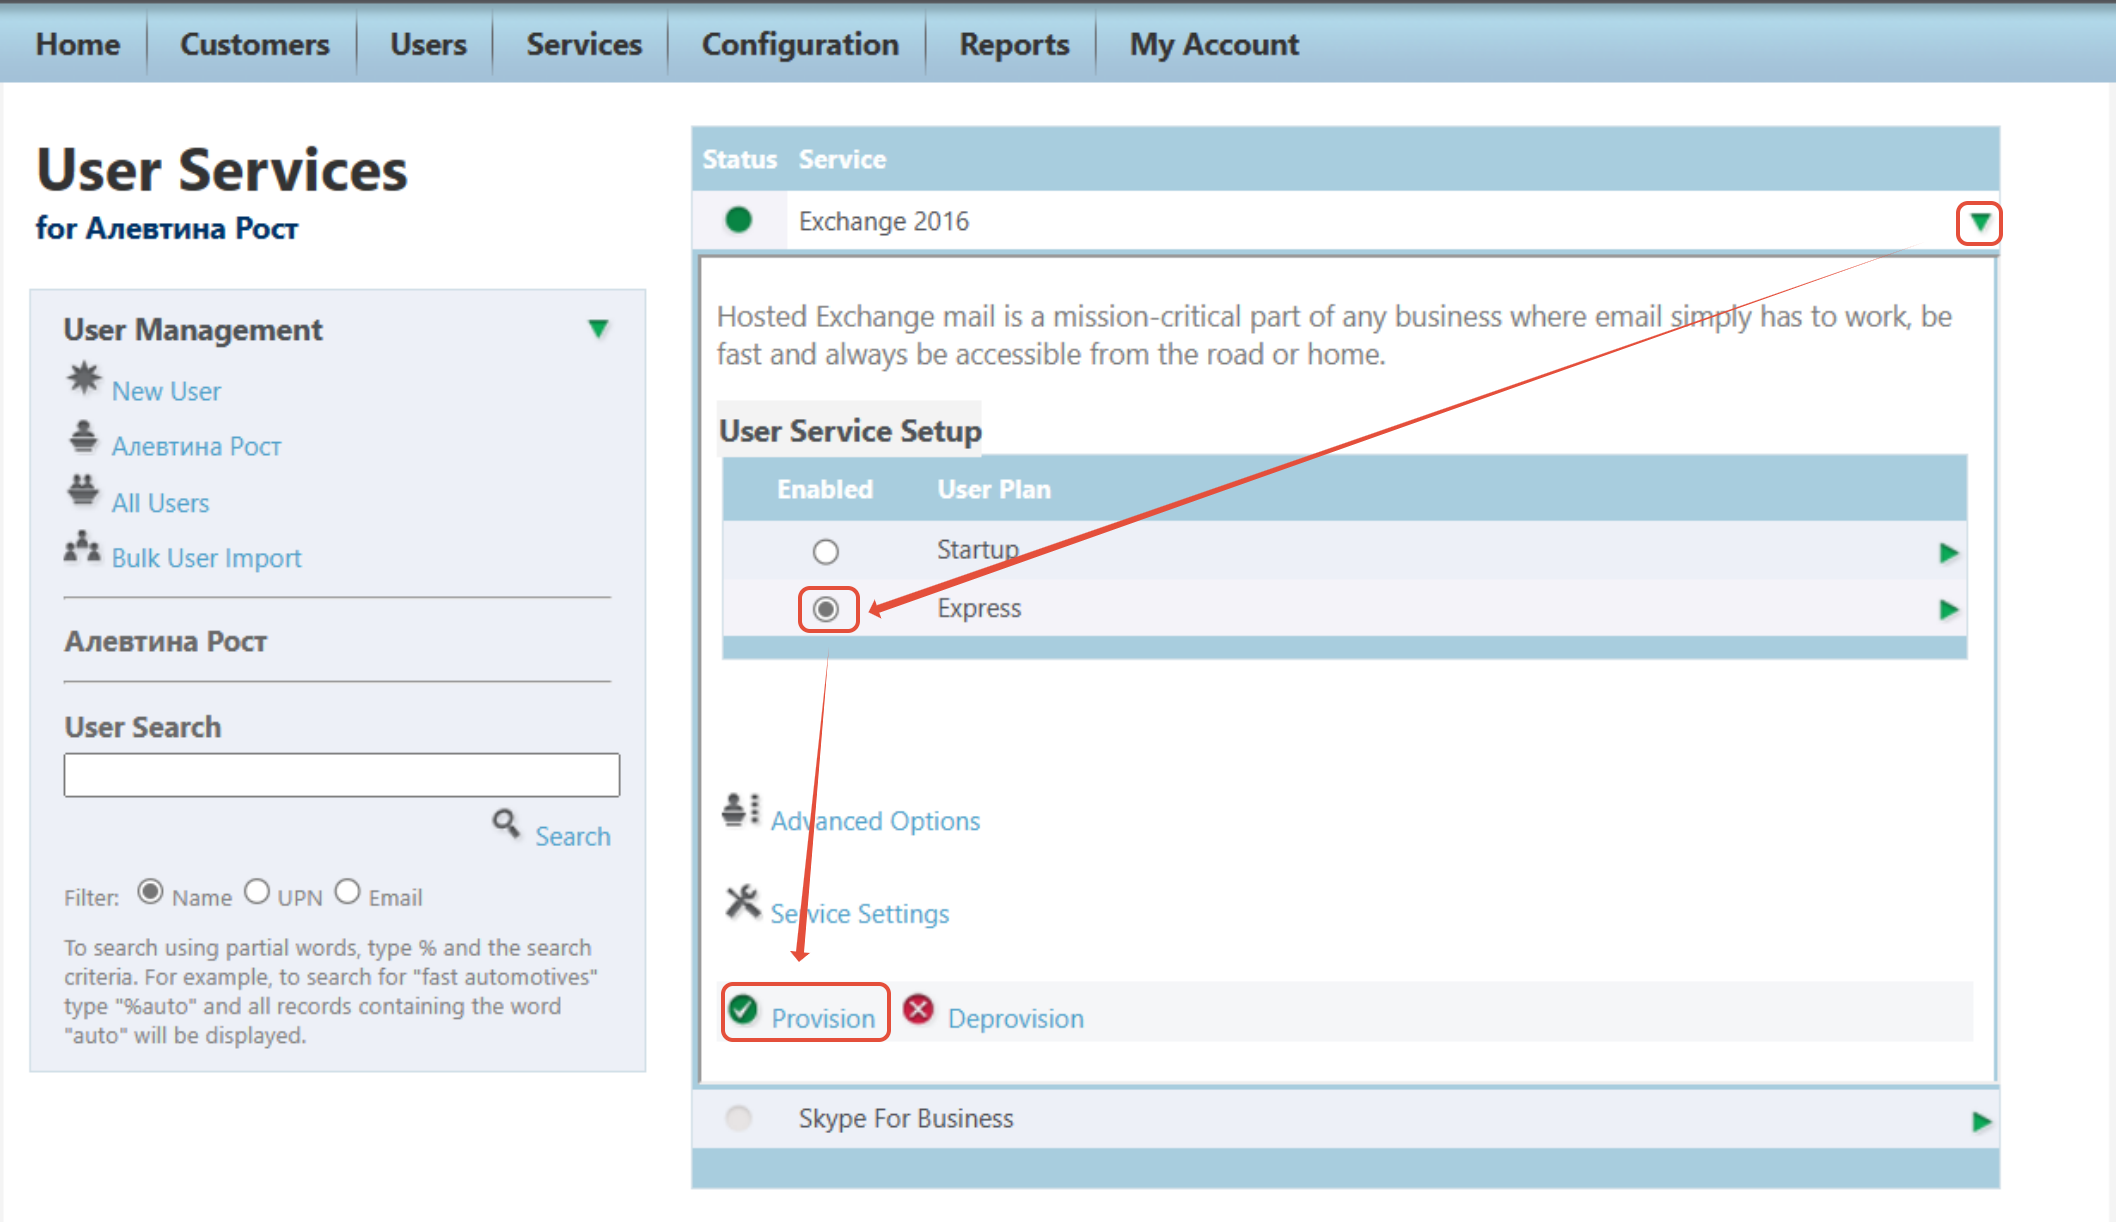Click the Deprovision link
Viewport: 2116px width, 1222px height.
coord(1016,1018)
